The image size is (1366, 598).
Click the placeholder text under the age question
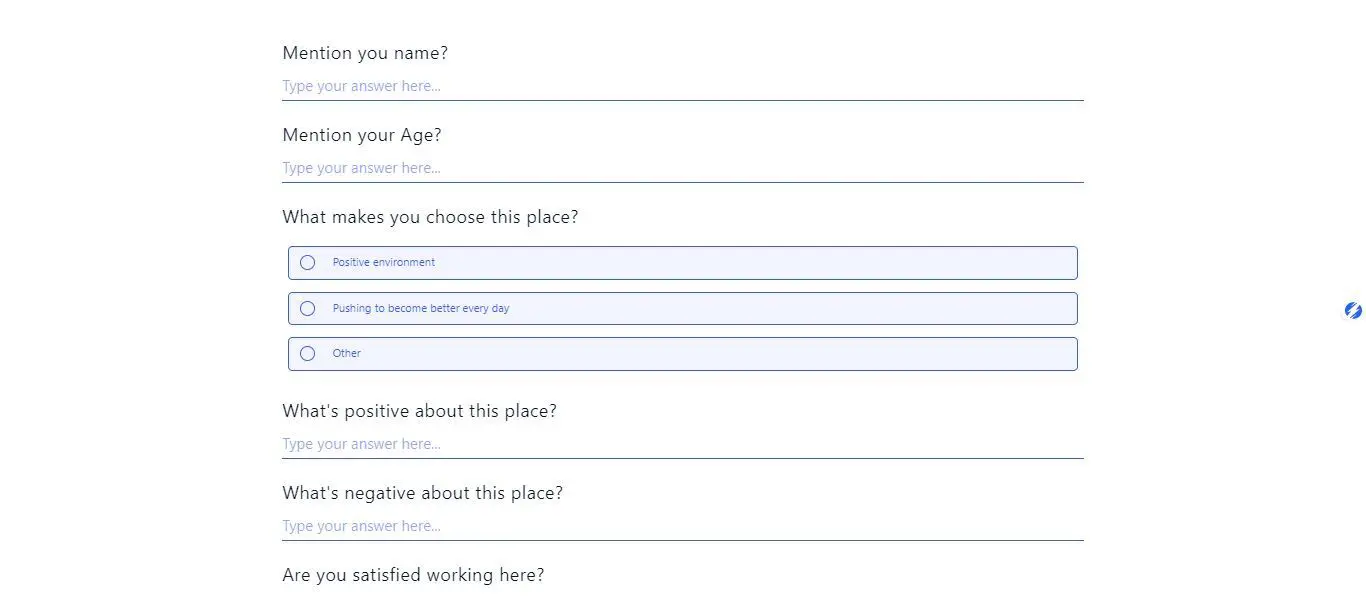(x=360, y=168)
